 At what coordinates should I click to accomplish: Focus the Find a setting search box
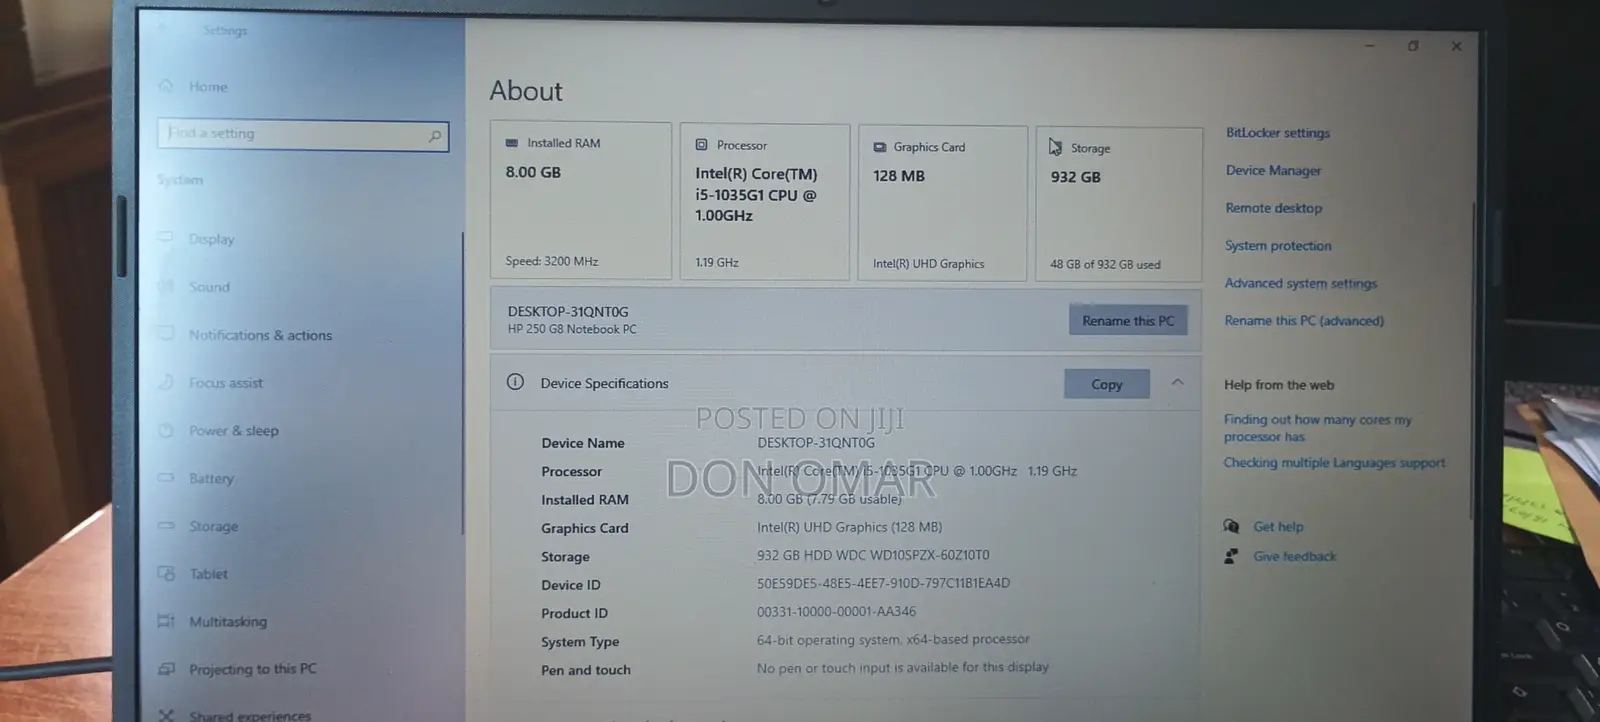303,134
